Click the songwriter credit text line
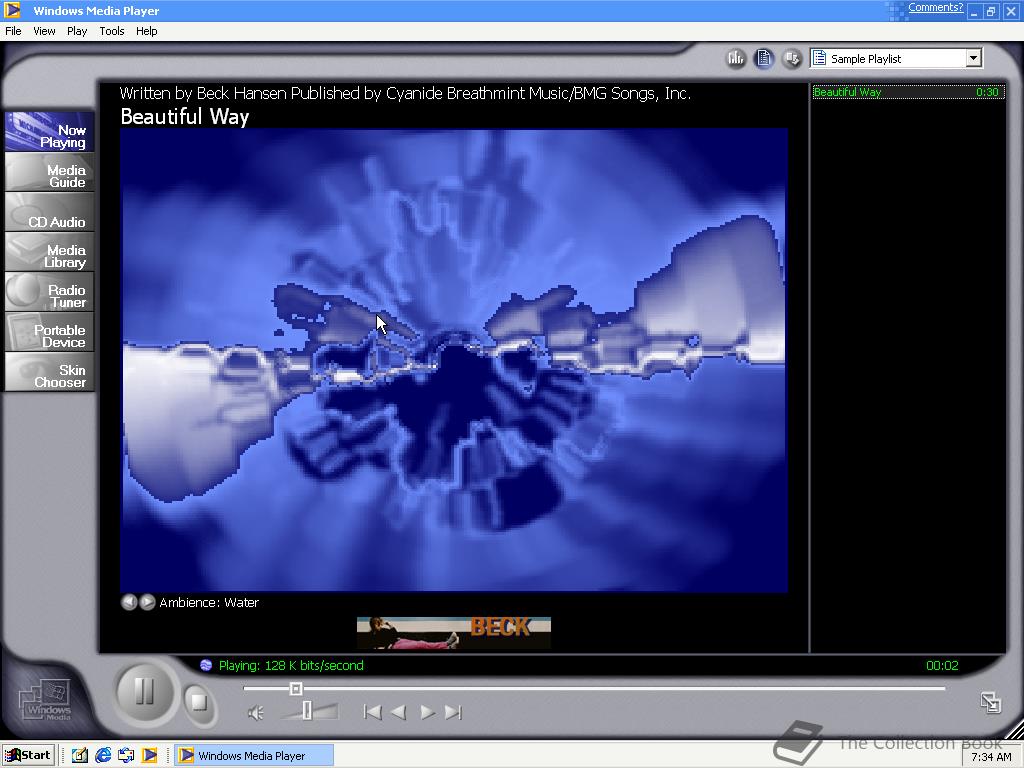This screenshot has height=768, width=1024. coord(405,93)
